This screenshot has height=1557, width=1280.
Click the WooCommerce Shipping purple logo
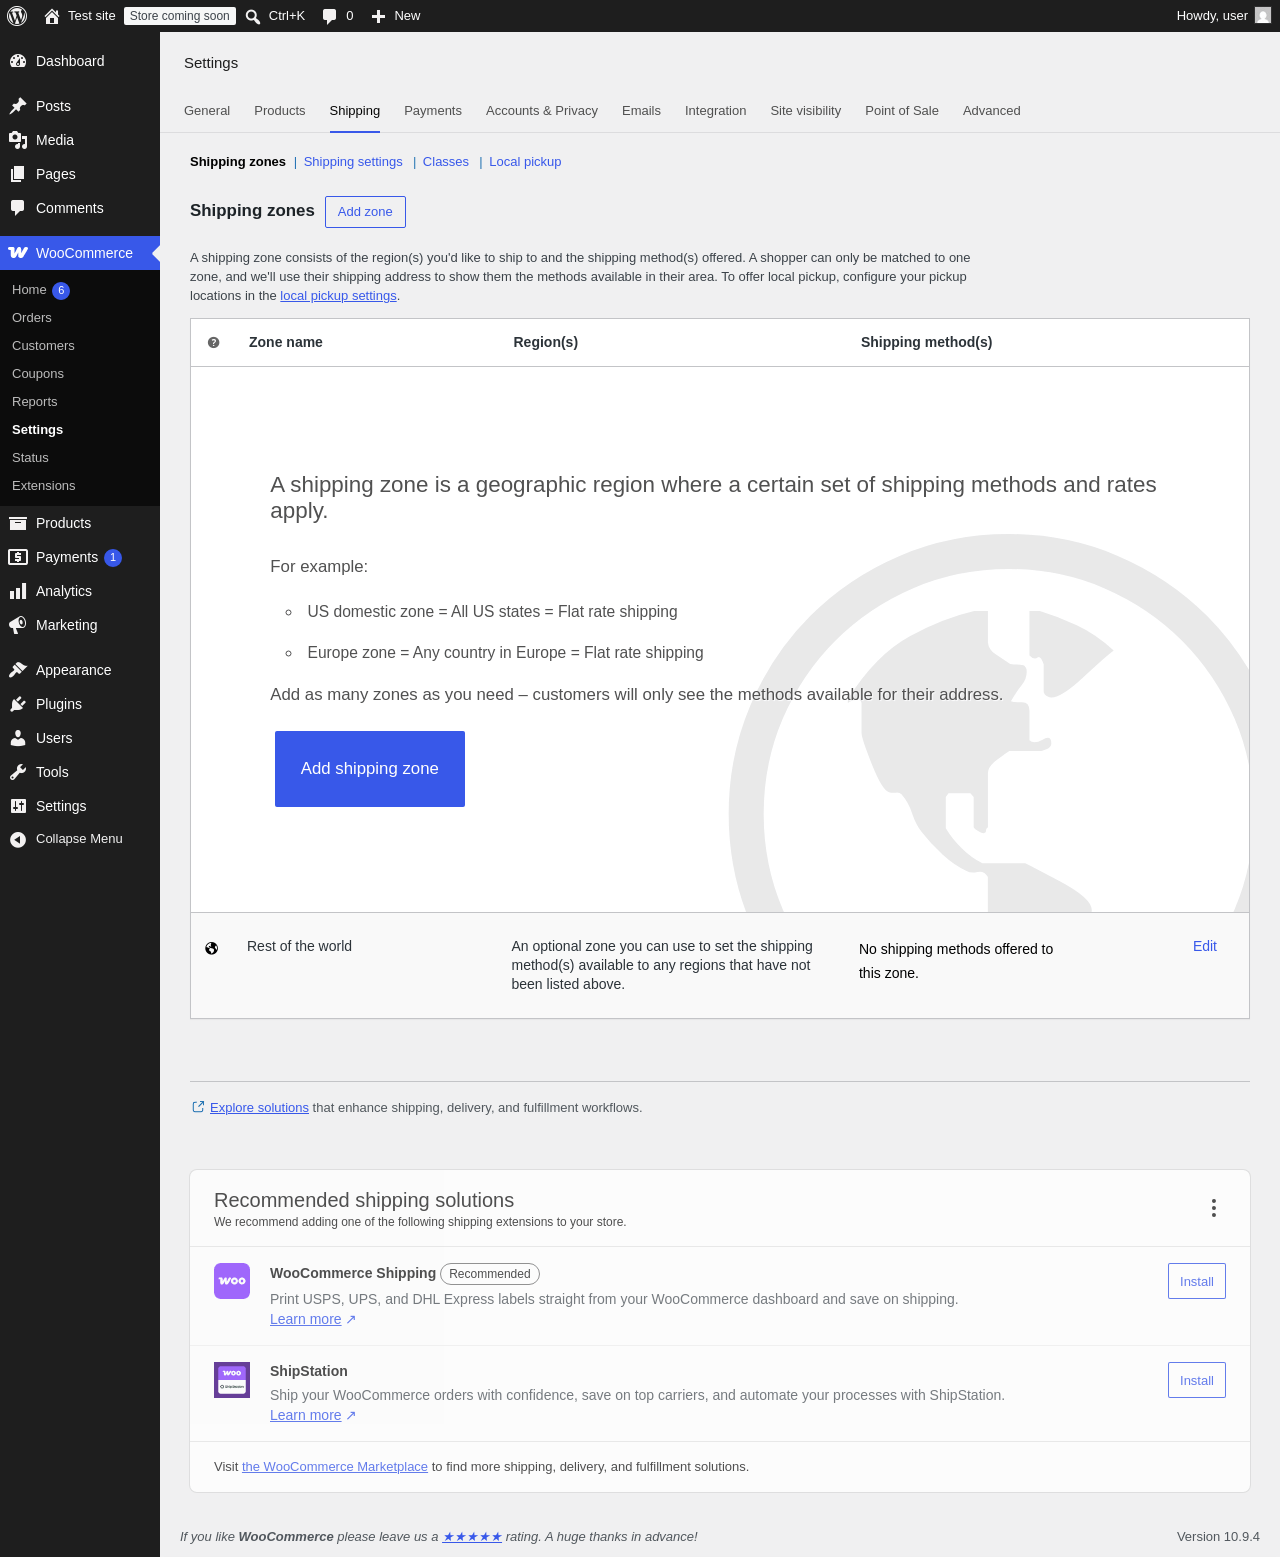click(x=232, y=1281)
